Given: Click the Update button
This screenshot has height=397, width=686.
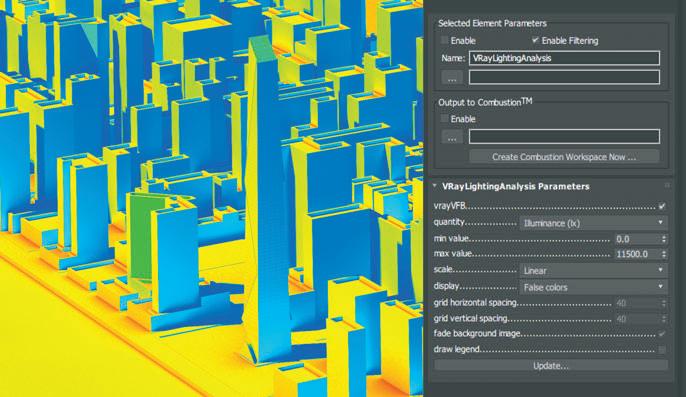Looking at the screenshot, I should [x=551, y=365].
